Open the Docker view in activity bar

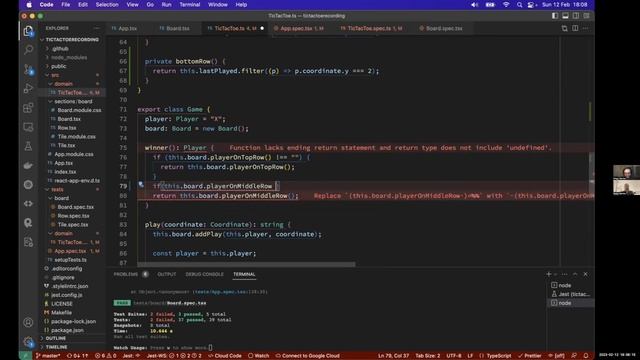(28, 165)
